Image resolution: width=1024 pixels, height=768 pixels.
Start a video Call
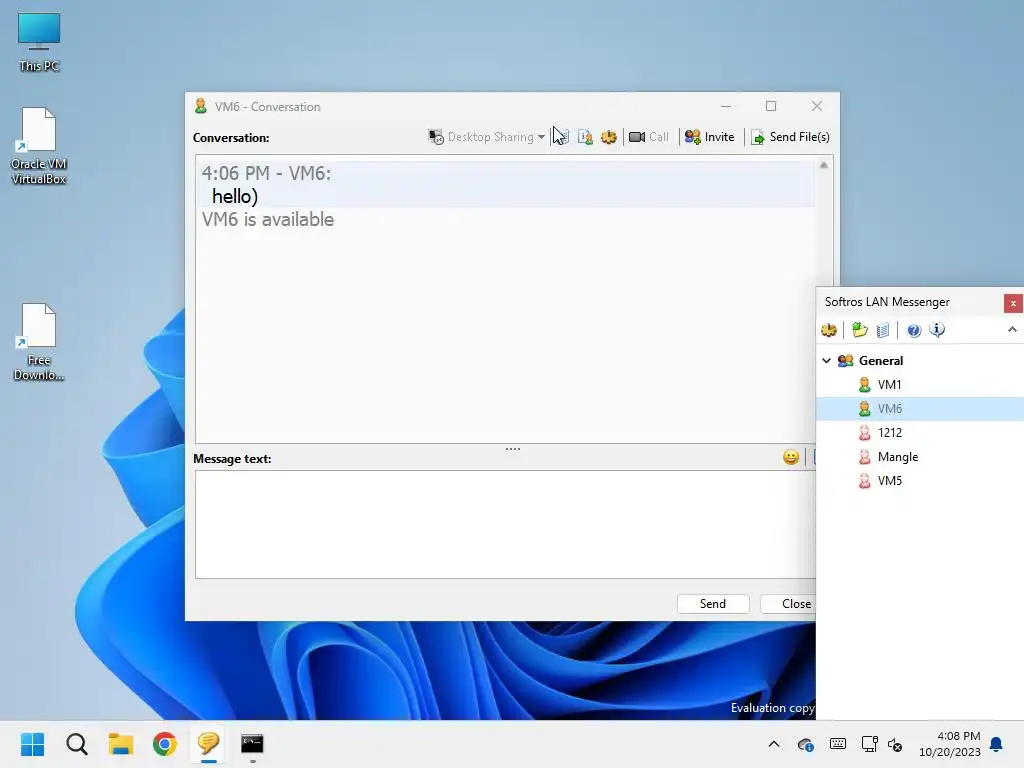[648, 137]
